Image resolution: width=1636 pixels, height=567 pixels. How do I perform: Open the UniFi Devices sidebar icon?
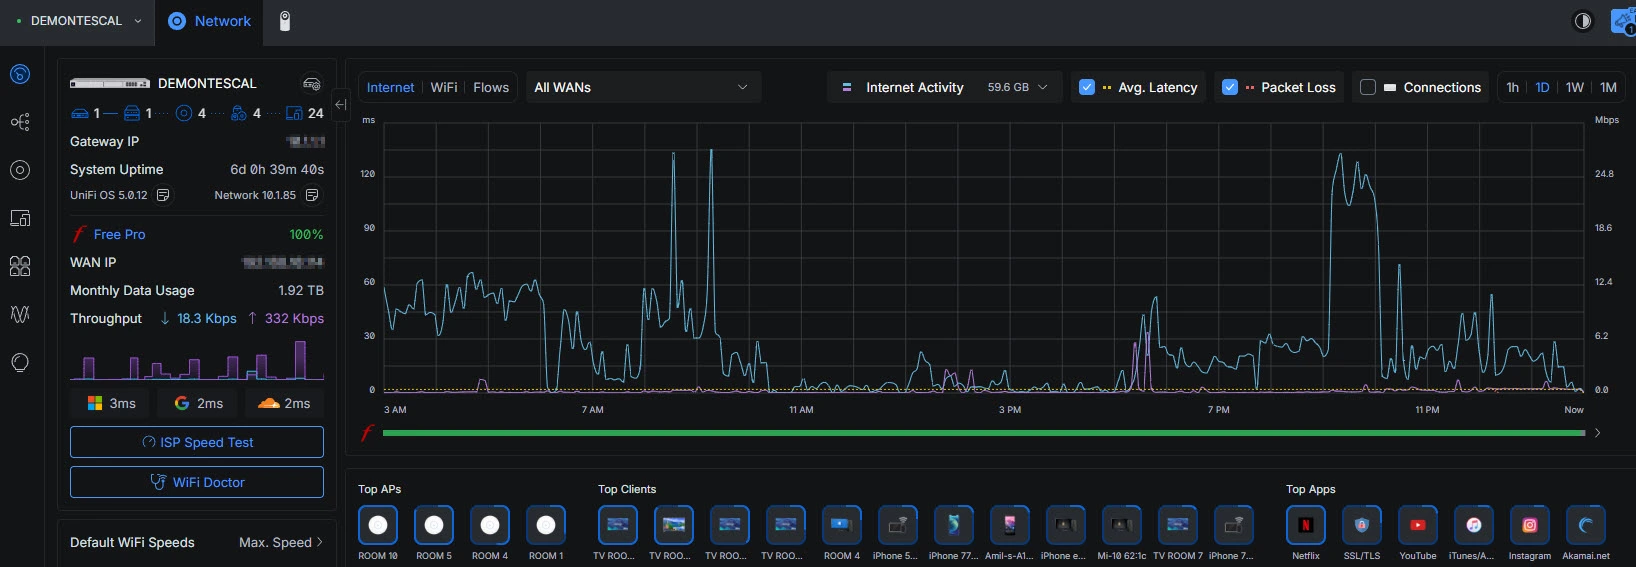click(x=20, y=170)
